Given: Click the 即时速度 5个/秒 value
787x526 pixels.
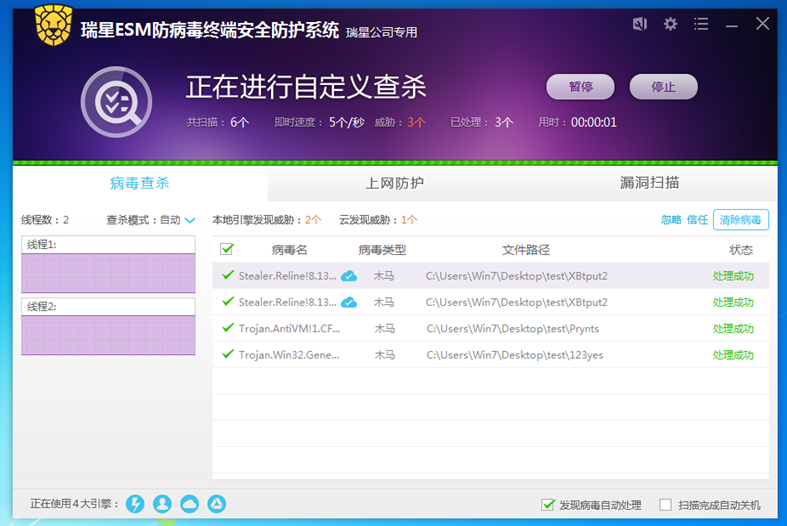Looking at the screenshot, I should 319,122.
